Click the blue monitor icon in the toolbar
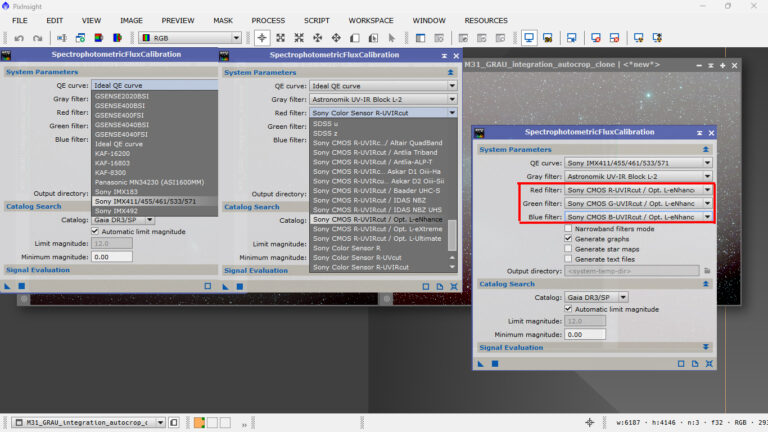 [529, 38]
